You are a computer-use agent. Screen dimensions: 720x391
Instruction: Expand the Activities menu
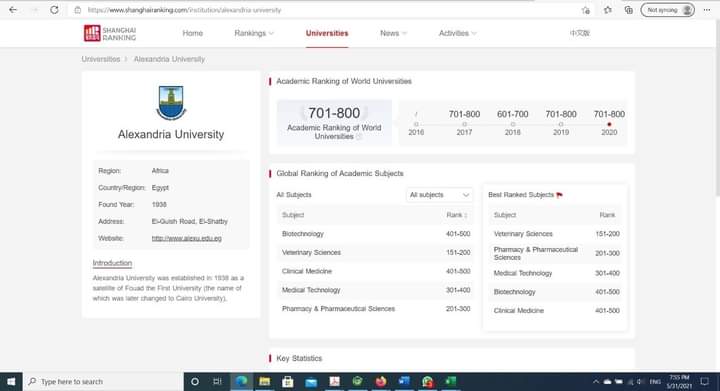[457, 33]
